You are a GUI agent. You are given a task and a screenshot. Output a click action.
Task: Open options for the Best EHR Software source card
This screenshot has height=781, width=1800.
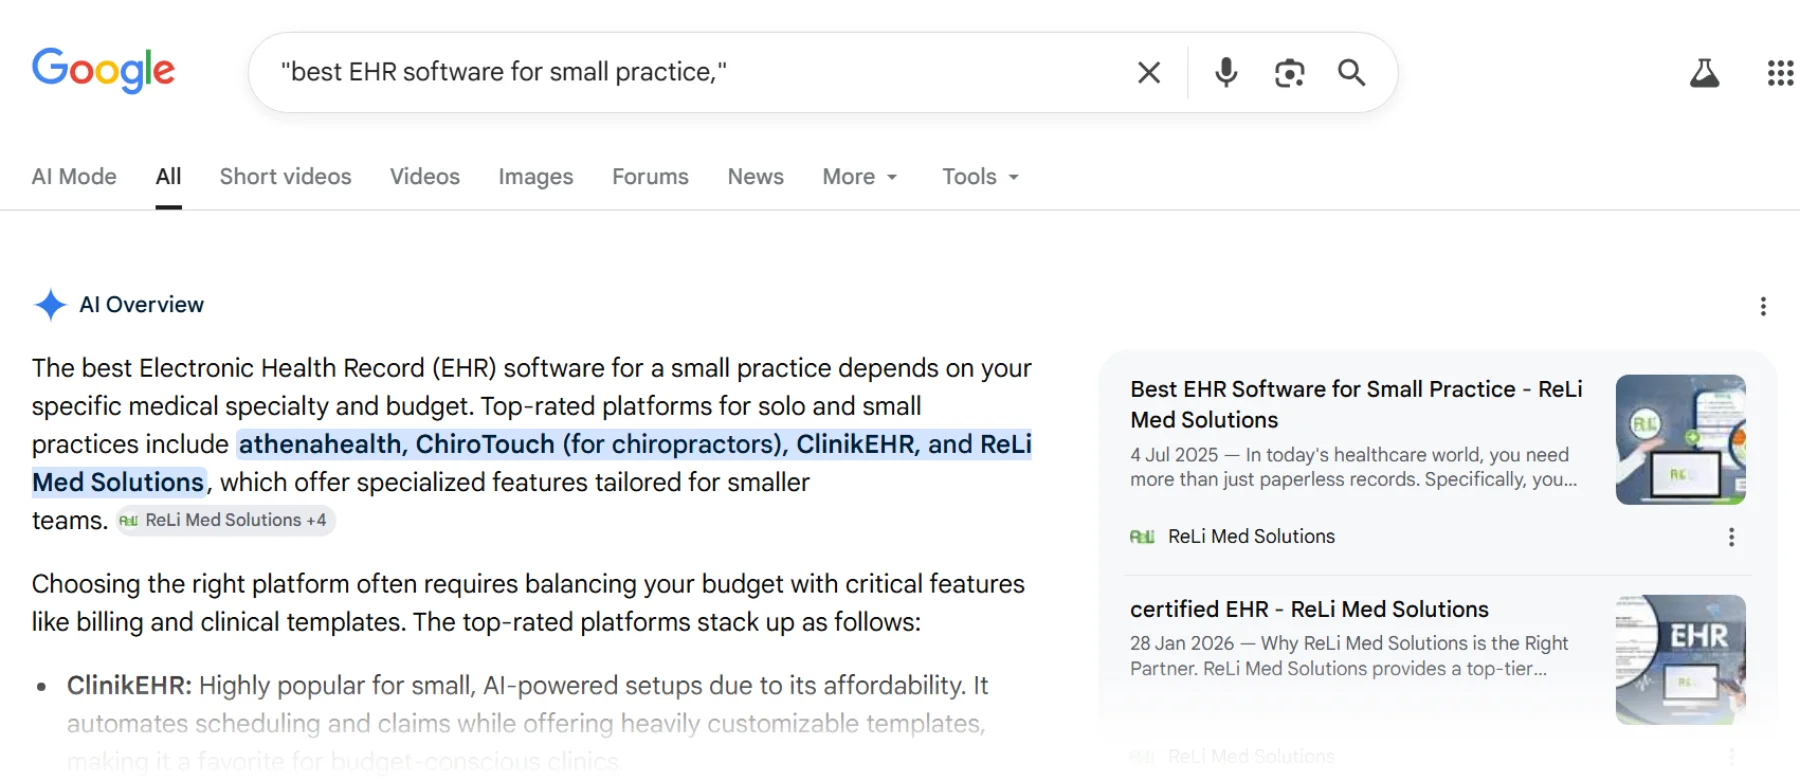pos(1731,537)
